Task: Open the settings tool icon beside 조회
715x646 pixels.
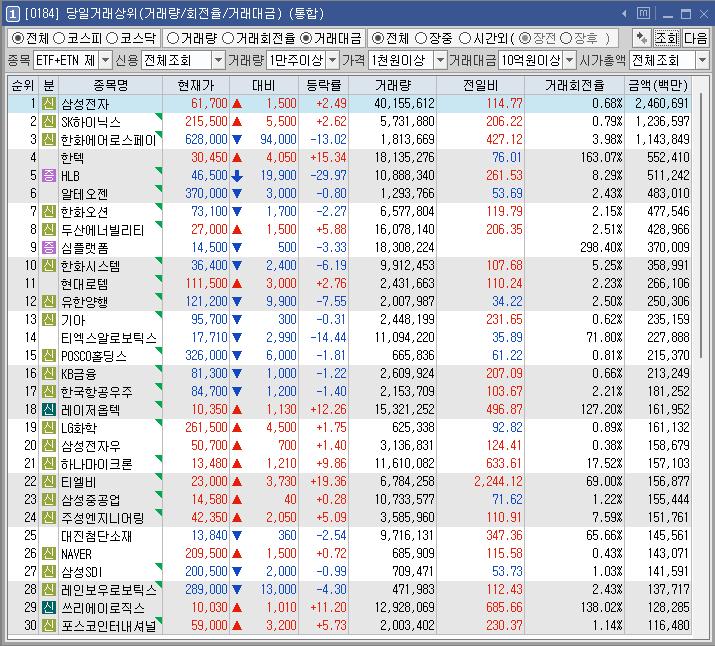Action: 642,38
